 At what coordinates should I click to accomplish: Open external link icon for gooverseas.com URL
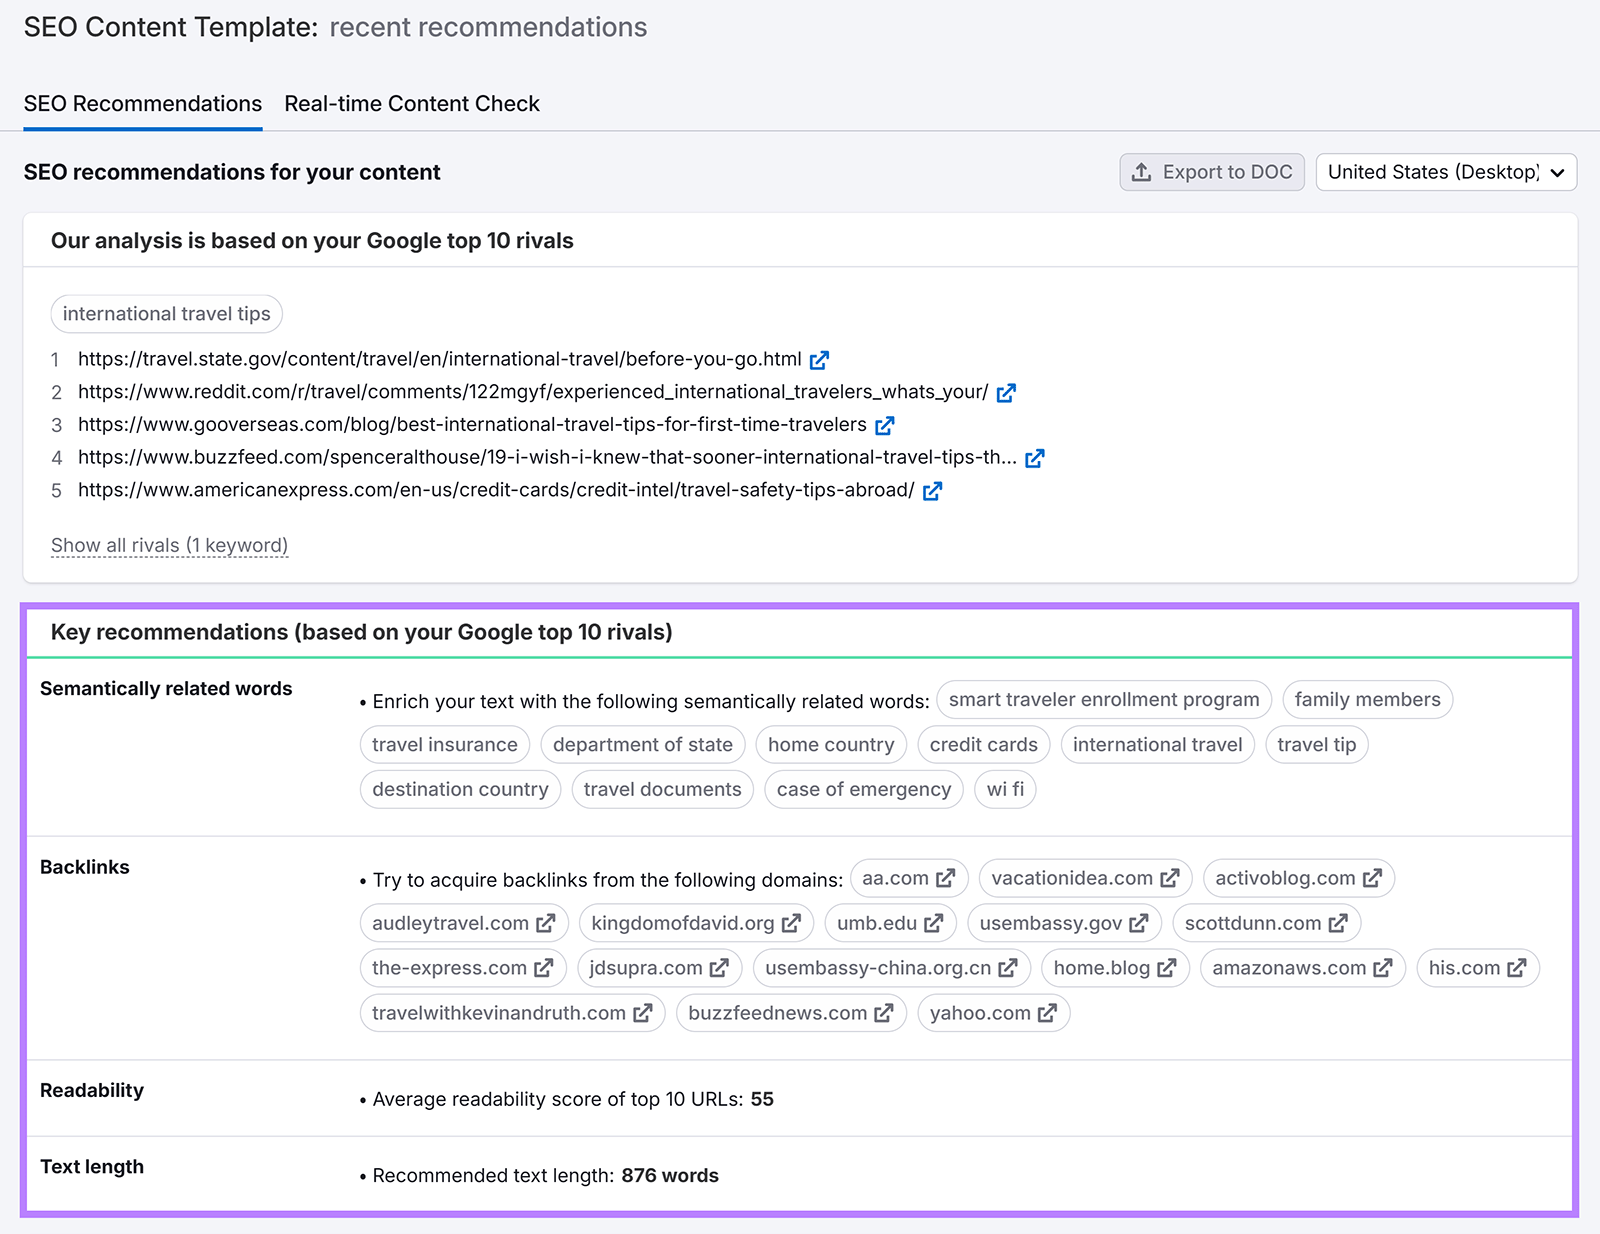pos(884,426)
